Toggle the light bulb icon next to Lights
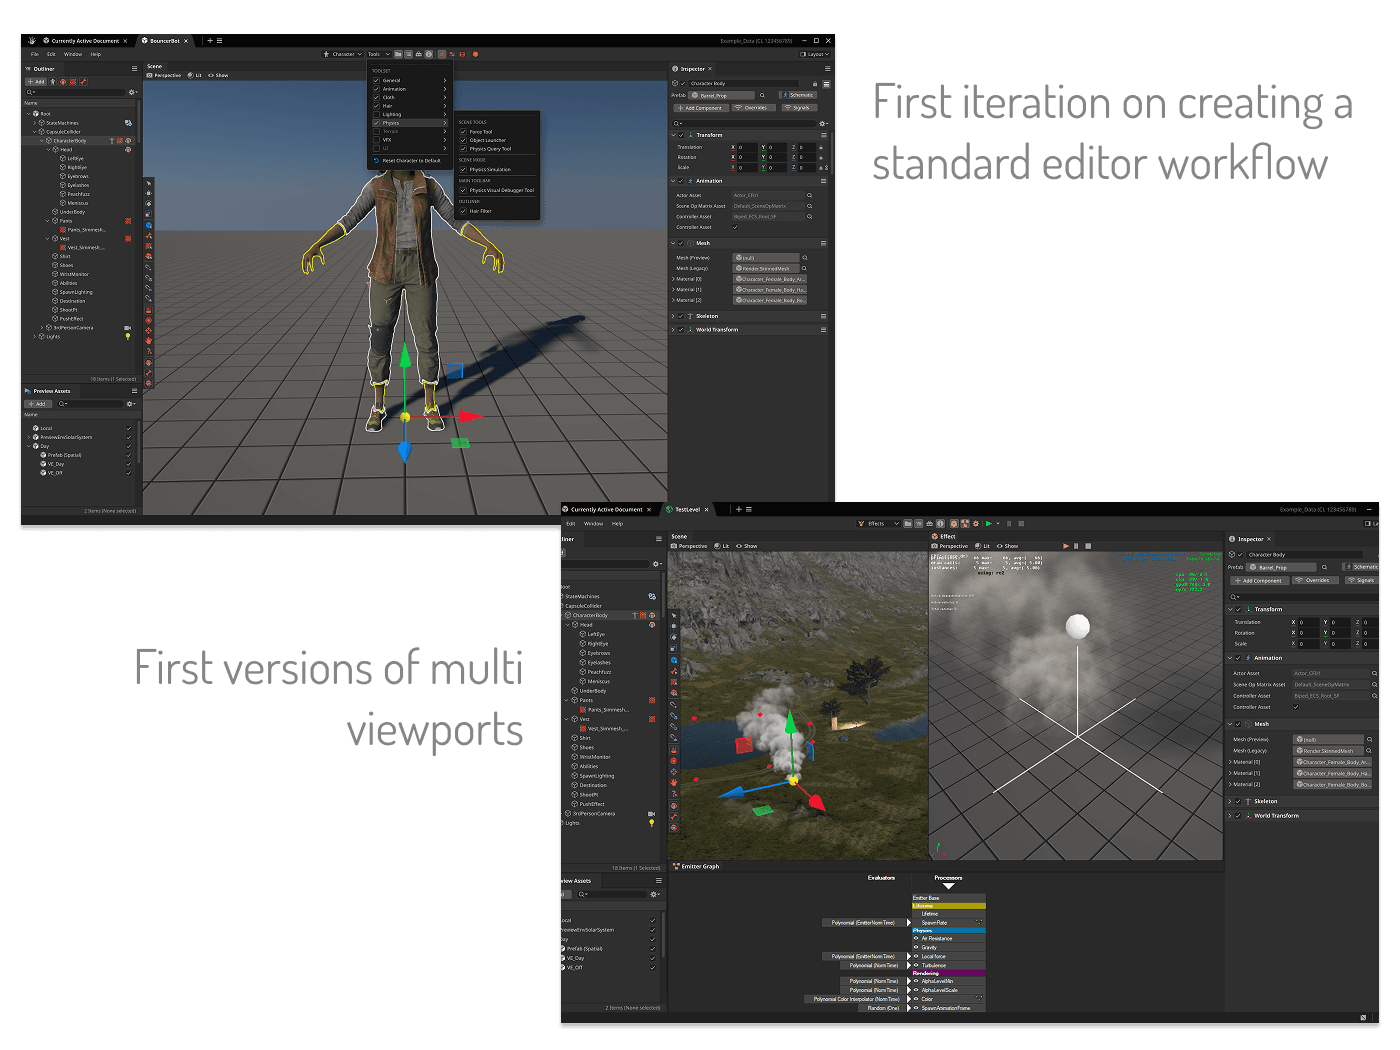This screenshot has width=1400, height=1050. point(128,336)
